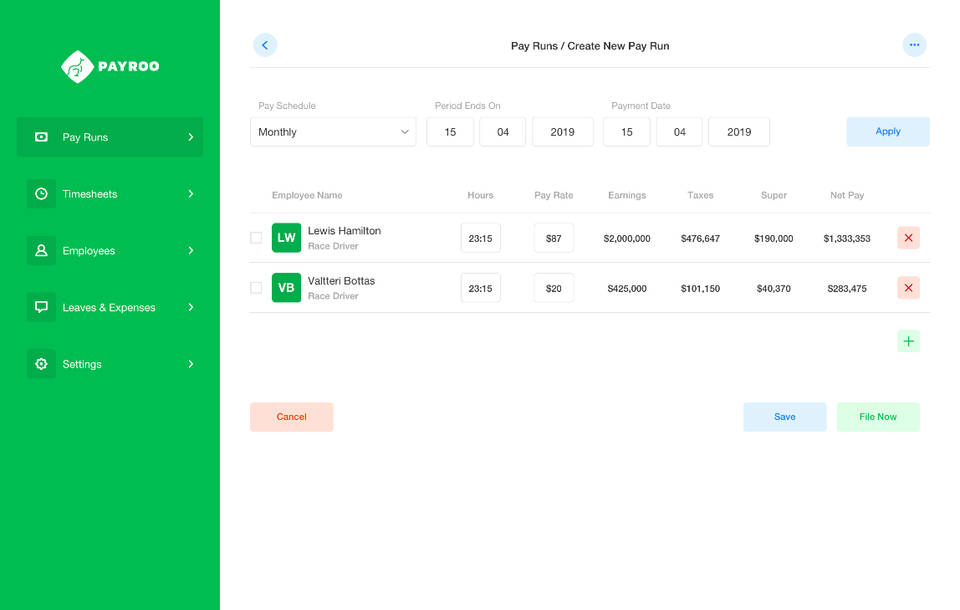
Task: Click the Apply button
Action: tap(888, 132)
